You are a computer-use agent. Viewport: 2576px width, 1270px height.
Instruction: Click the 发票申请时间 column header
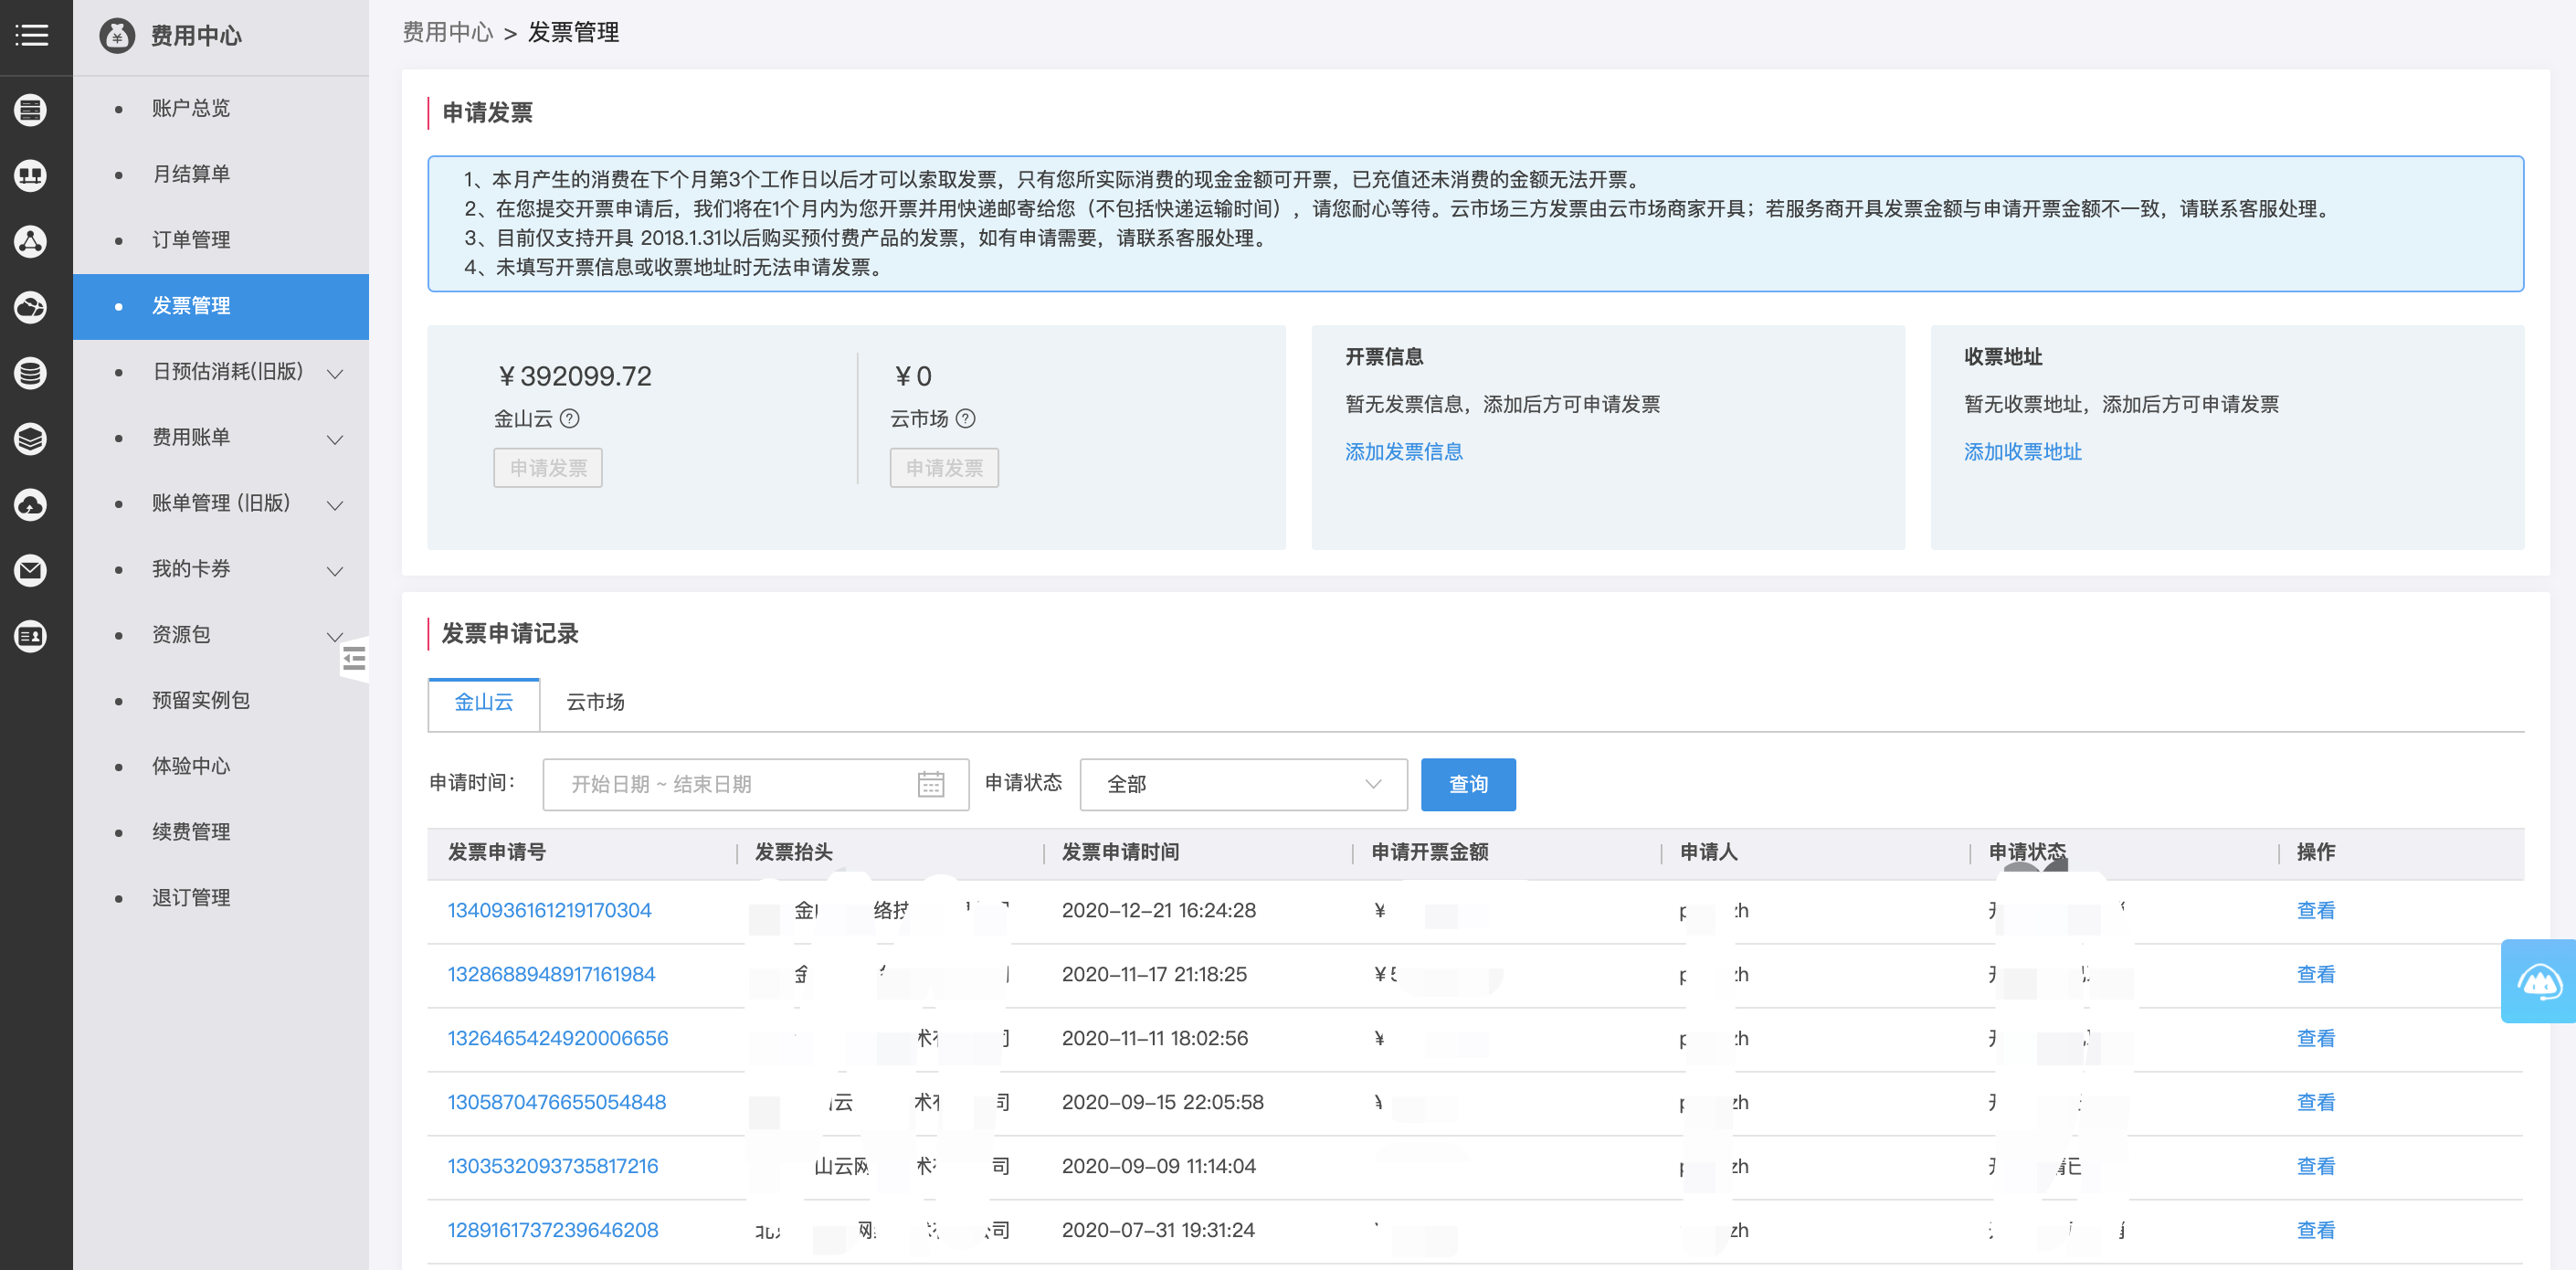coord(1120,853)
